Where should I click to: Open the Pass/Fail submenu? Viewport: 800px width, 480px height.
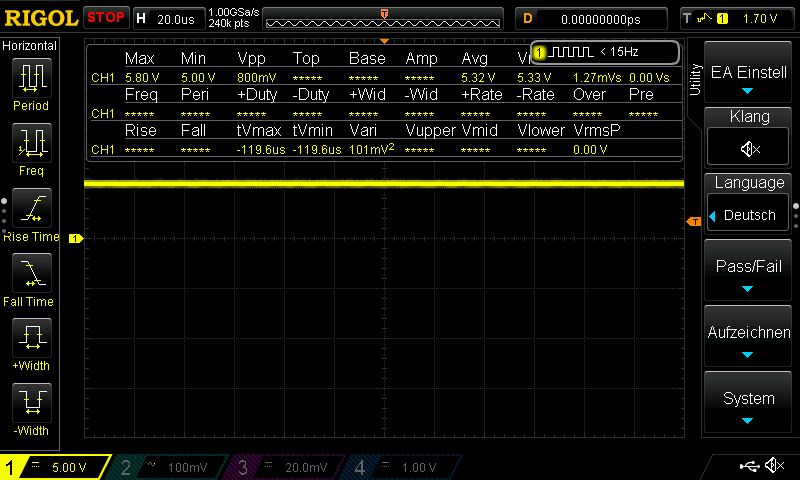click(749, 274)
